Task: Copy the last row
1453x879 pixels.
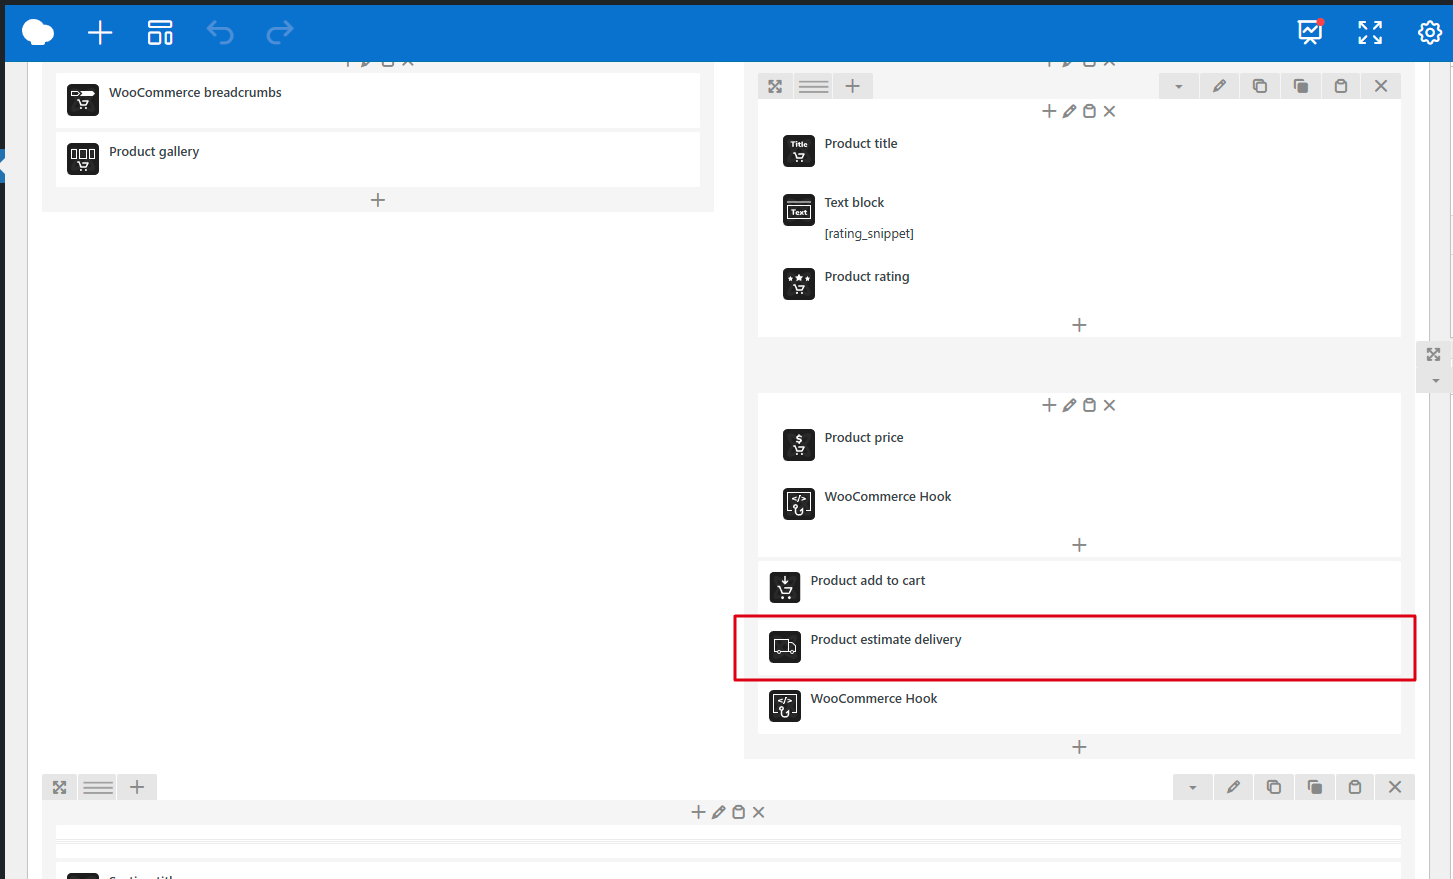Action: point(1274,787)
